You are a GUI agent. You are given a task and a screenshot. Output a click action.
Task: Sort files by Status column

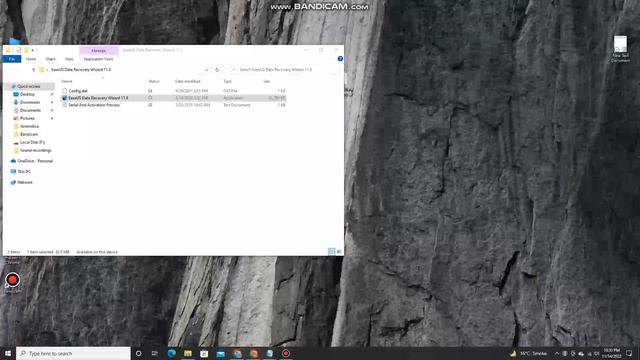tap(154, 81)
